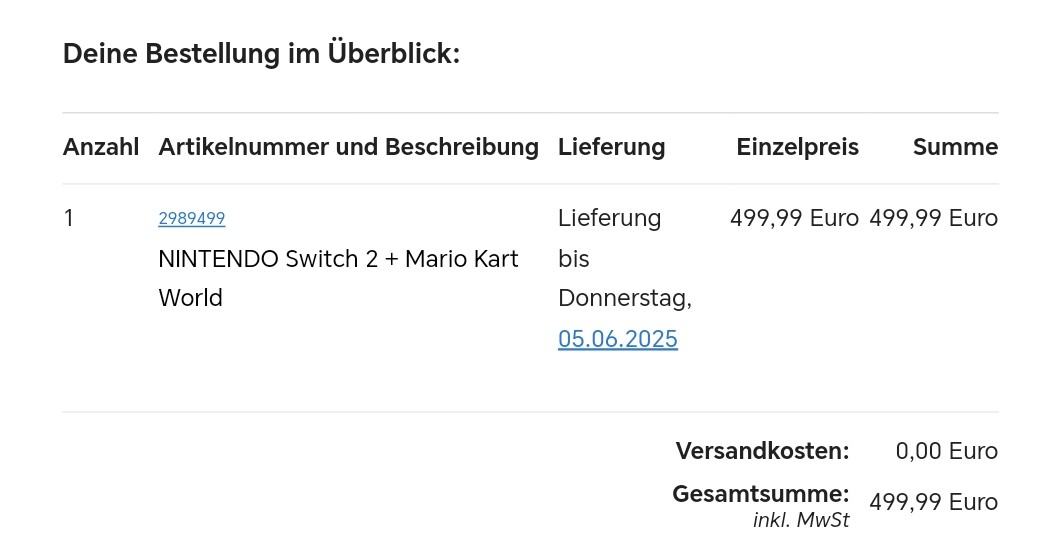Screen dimensions: 1060x553
Task: Click the NINTENDO Switch 2 product description
Action: click(x=338, y=278)
